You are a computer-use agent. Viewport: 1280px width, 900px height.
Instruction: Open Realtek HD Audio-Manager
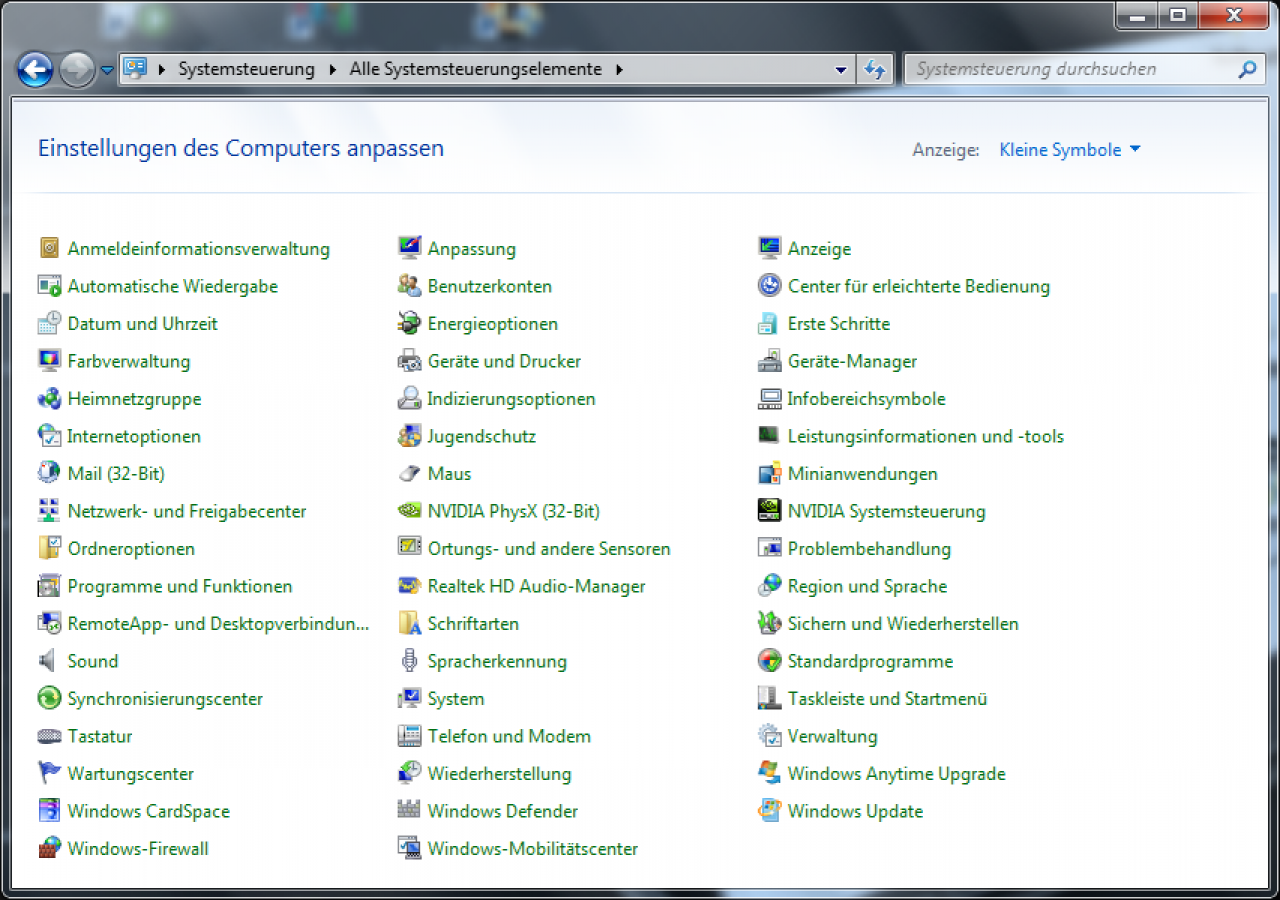pyautogui.click(x=536, y=586)
